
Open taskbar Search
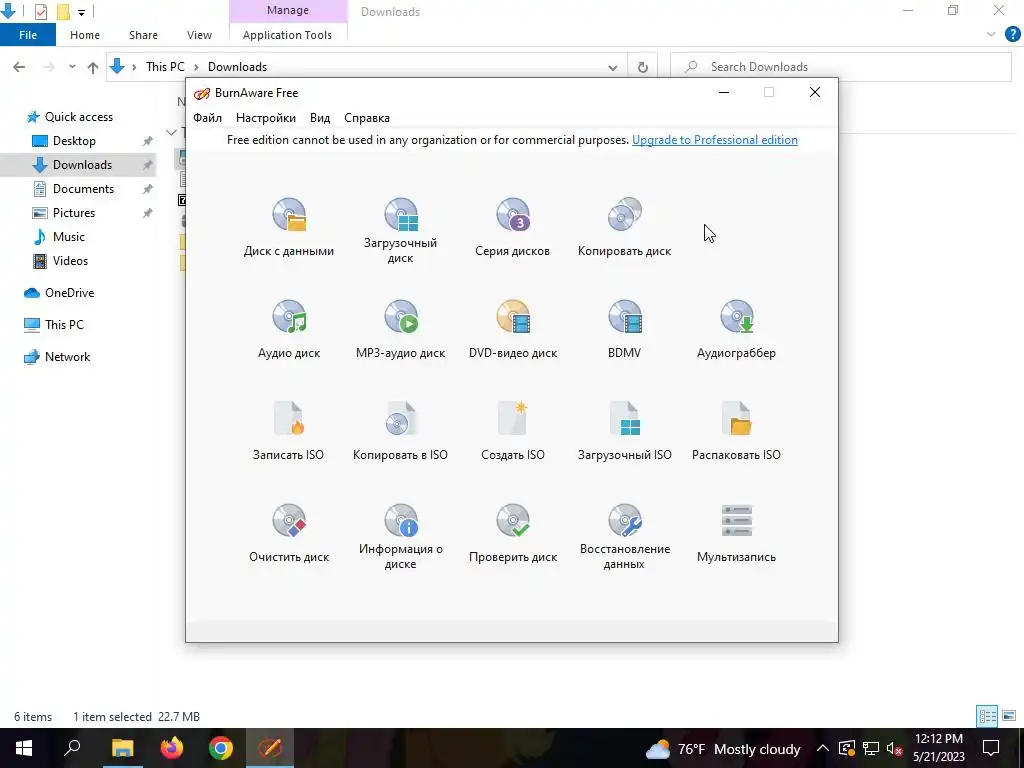(x=72, y=748)
